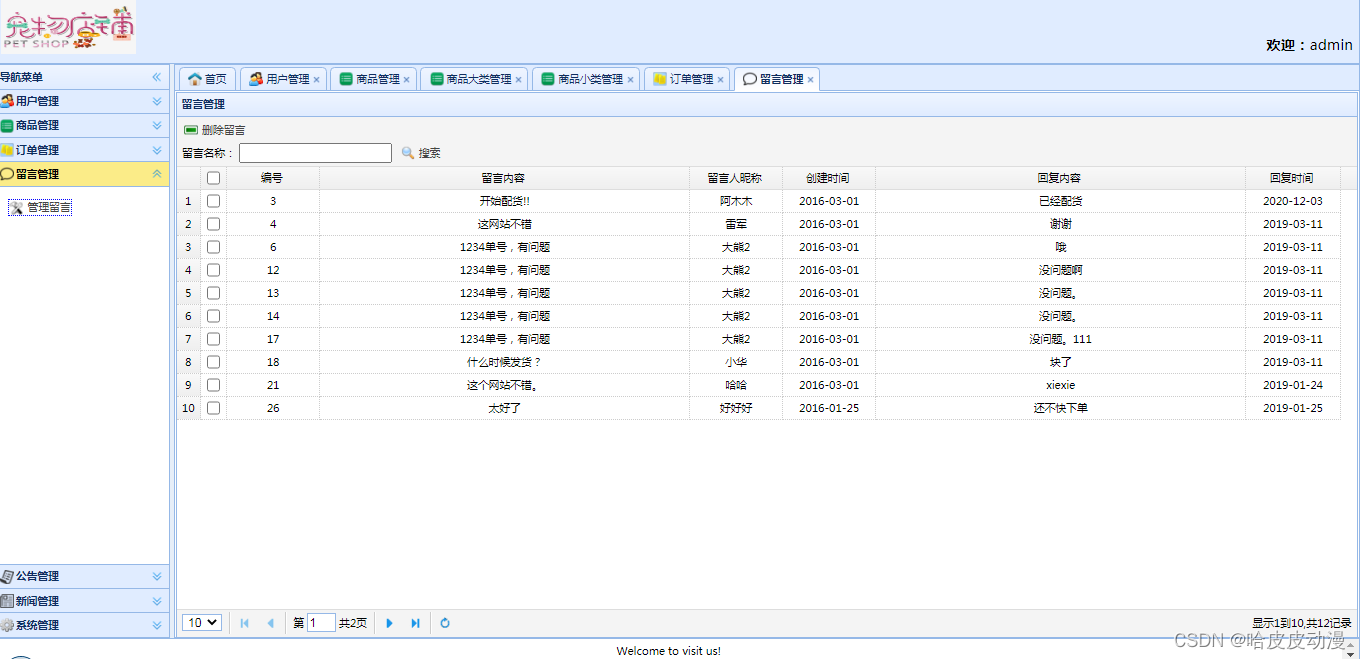Image resolution: width=1360 pixels, height=659 pixels.
Task: Select the nickname cell 好好好
Action: point(735,408)
